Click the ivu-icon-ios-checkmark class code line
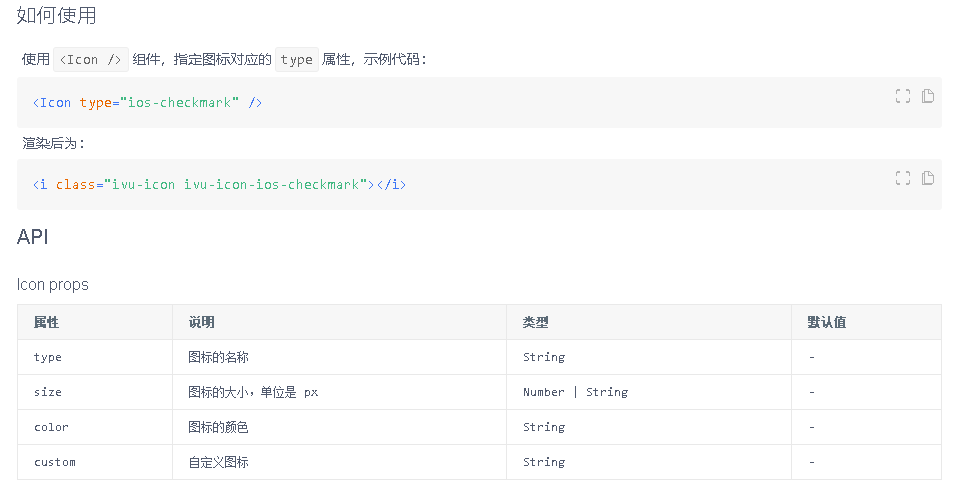 [219, 185]
